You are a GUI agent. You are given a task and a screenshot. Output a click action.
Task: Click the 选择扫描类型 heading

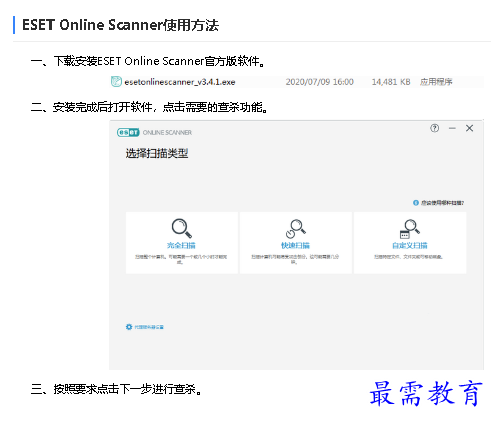click(157, 153)
